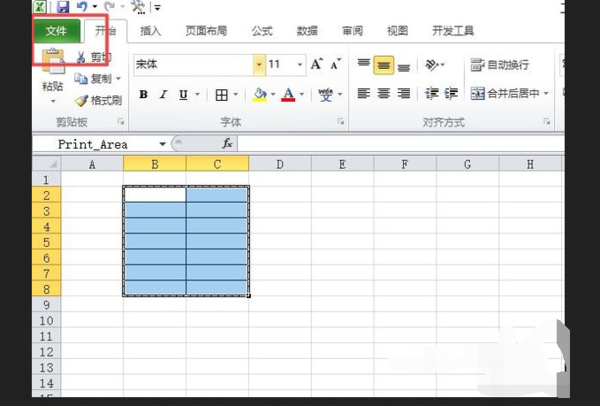Click the Decrease Font Size icon
Image resolution: width=600 pixels, height=406 pixels.
[336, 64]
